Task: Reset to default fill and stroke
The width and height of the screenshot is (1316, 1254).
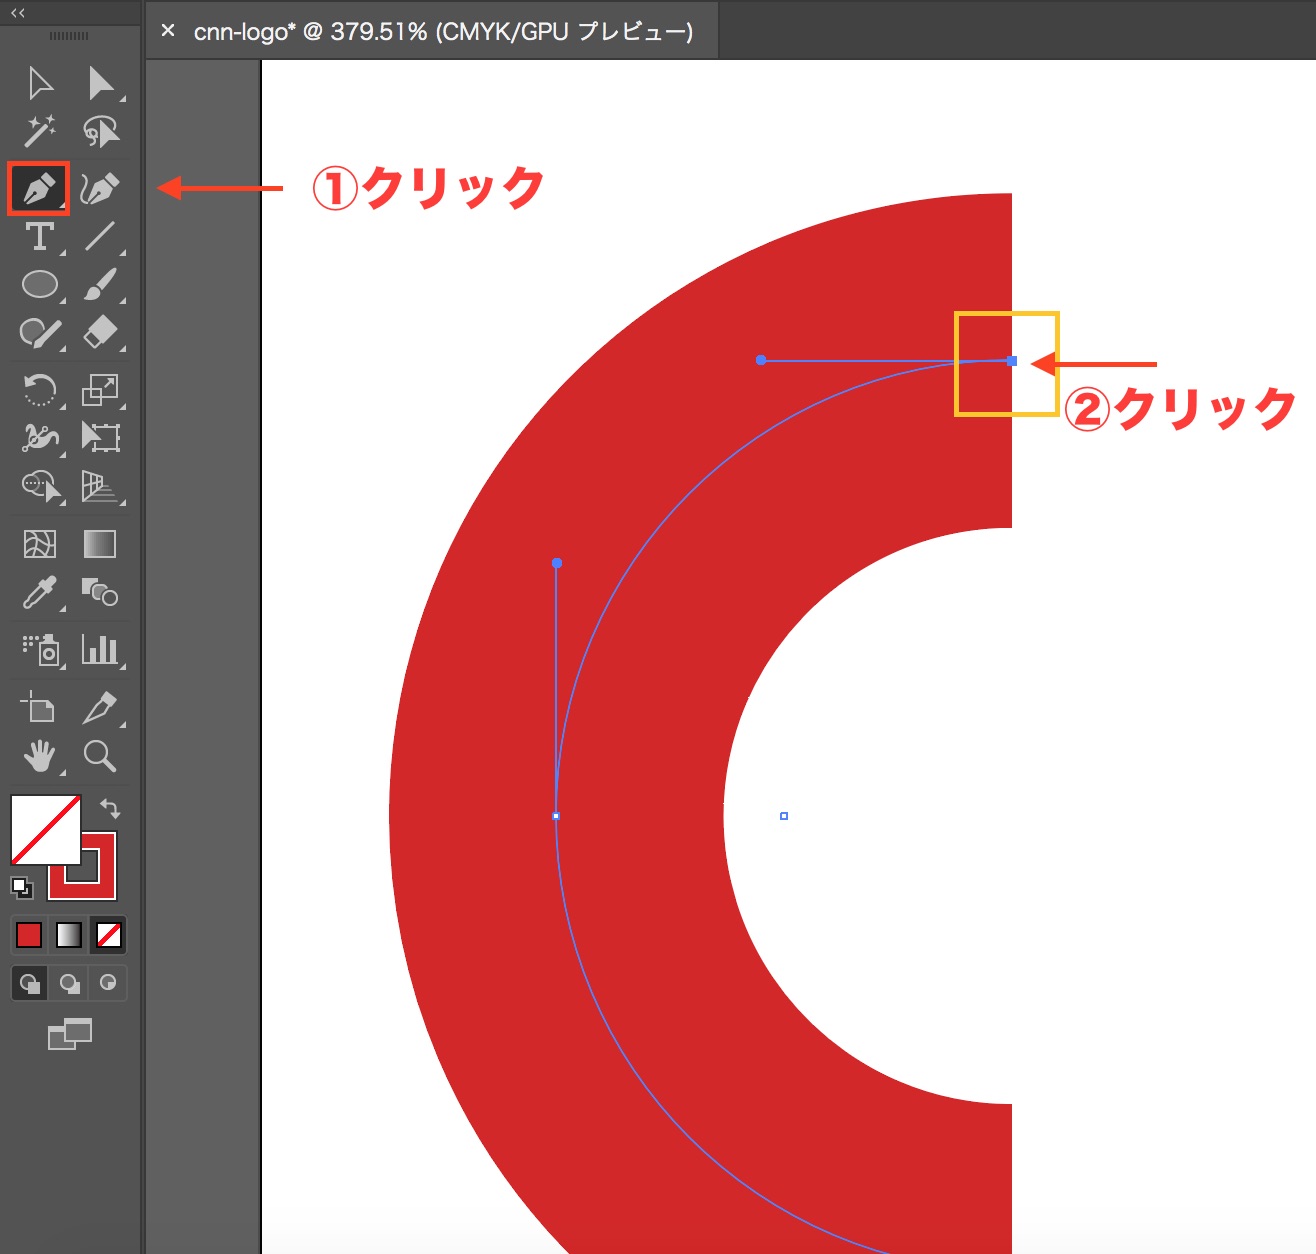Action: [21, 887]
